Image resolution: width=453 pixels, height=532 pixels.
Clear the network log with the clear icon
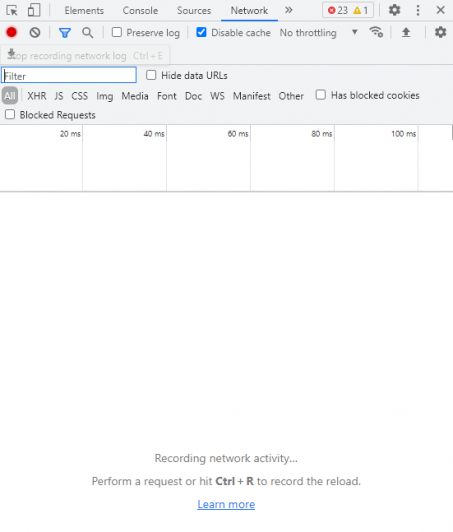35,33
